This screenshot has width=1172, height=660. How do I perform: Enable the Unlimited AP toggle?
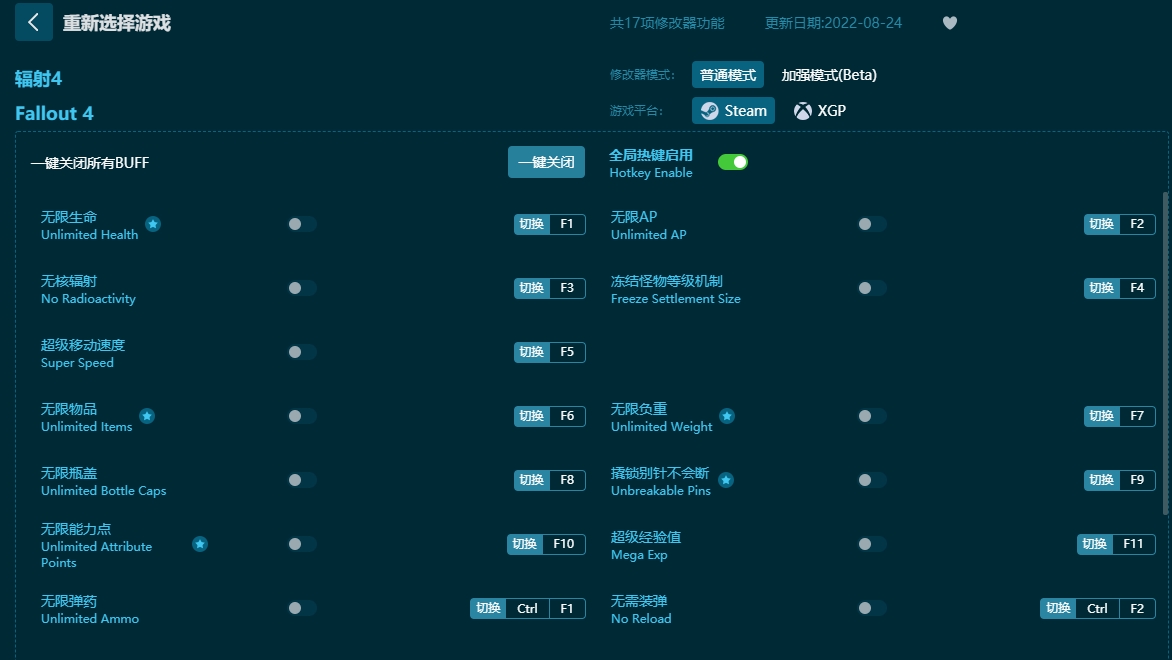click(872, 224)
